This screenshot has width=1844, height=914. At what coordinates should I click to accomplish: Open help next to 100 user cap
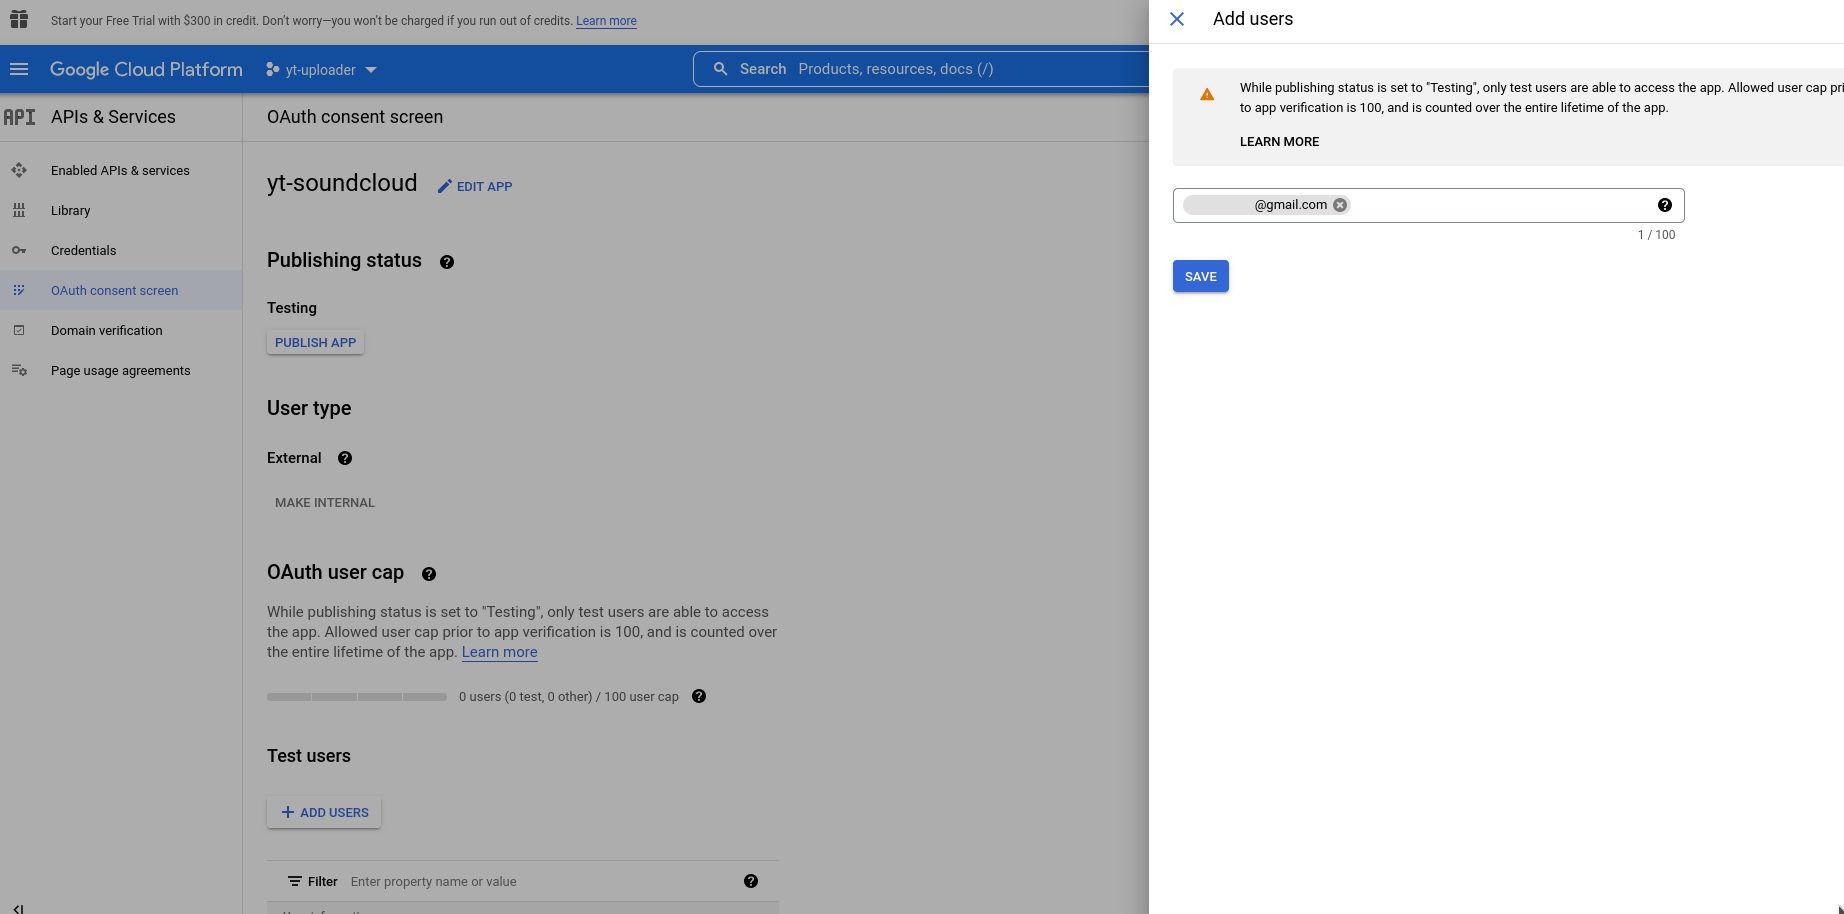(x=699, y=696)
